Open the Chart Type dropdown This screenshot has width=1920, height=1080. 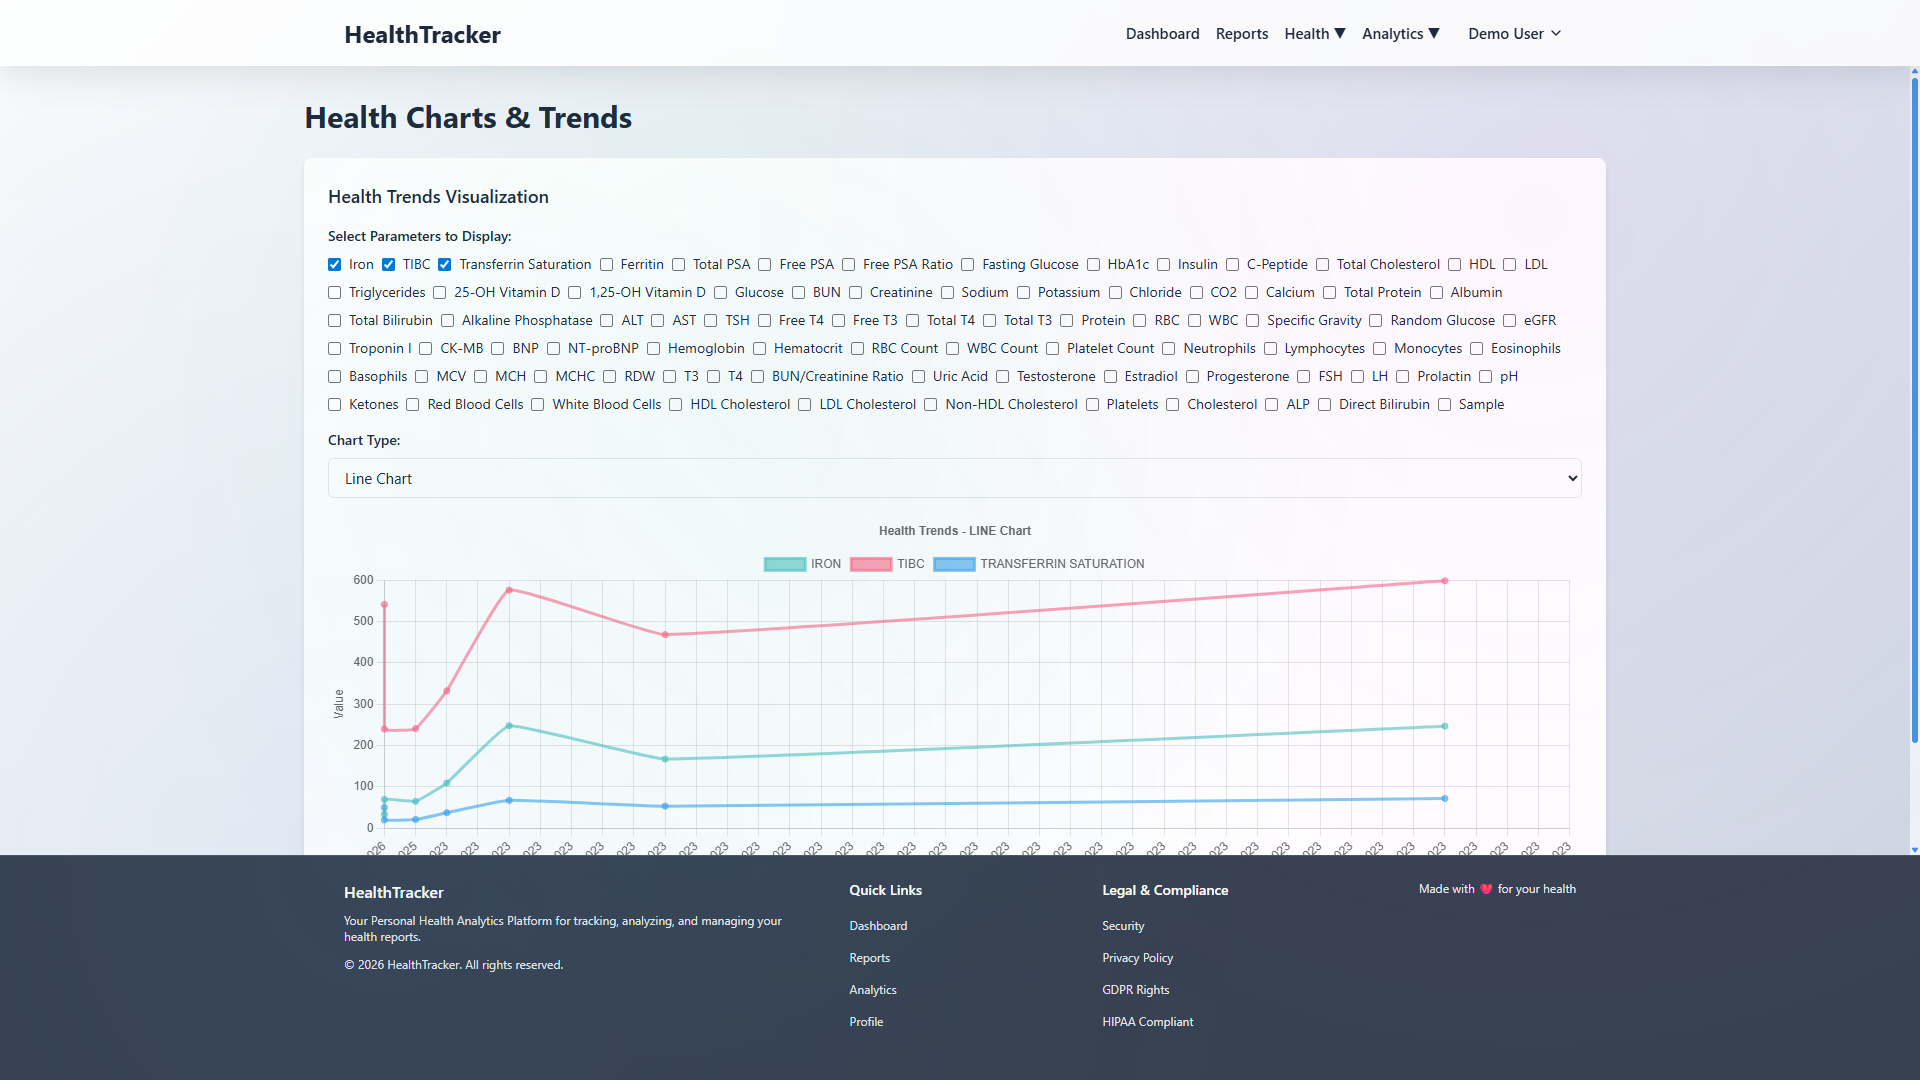(954, 479)
